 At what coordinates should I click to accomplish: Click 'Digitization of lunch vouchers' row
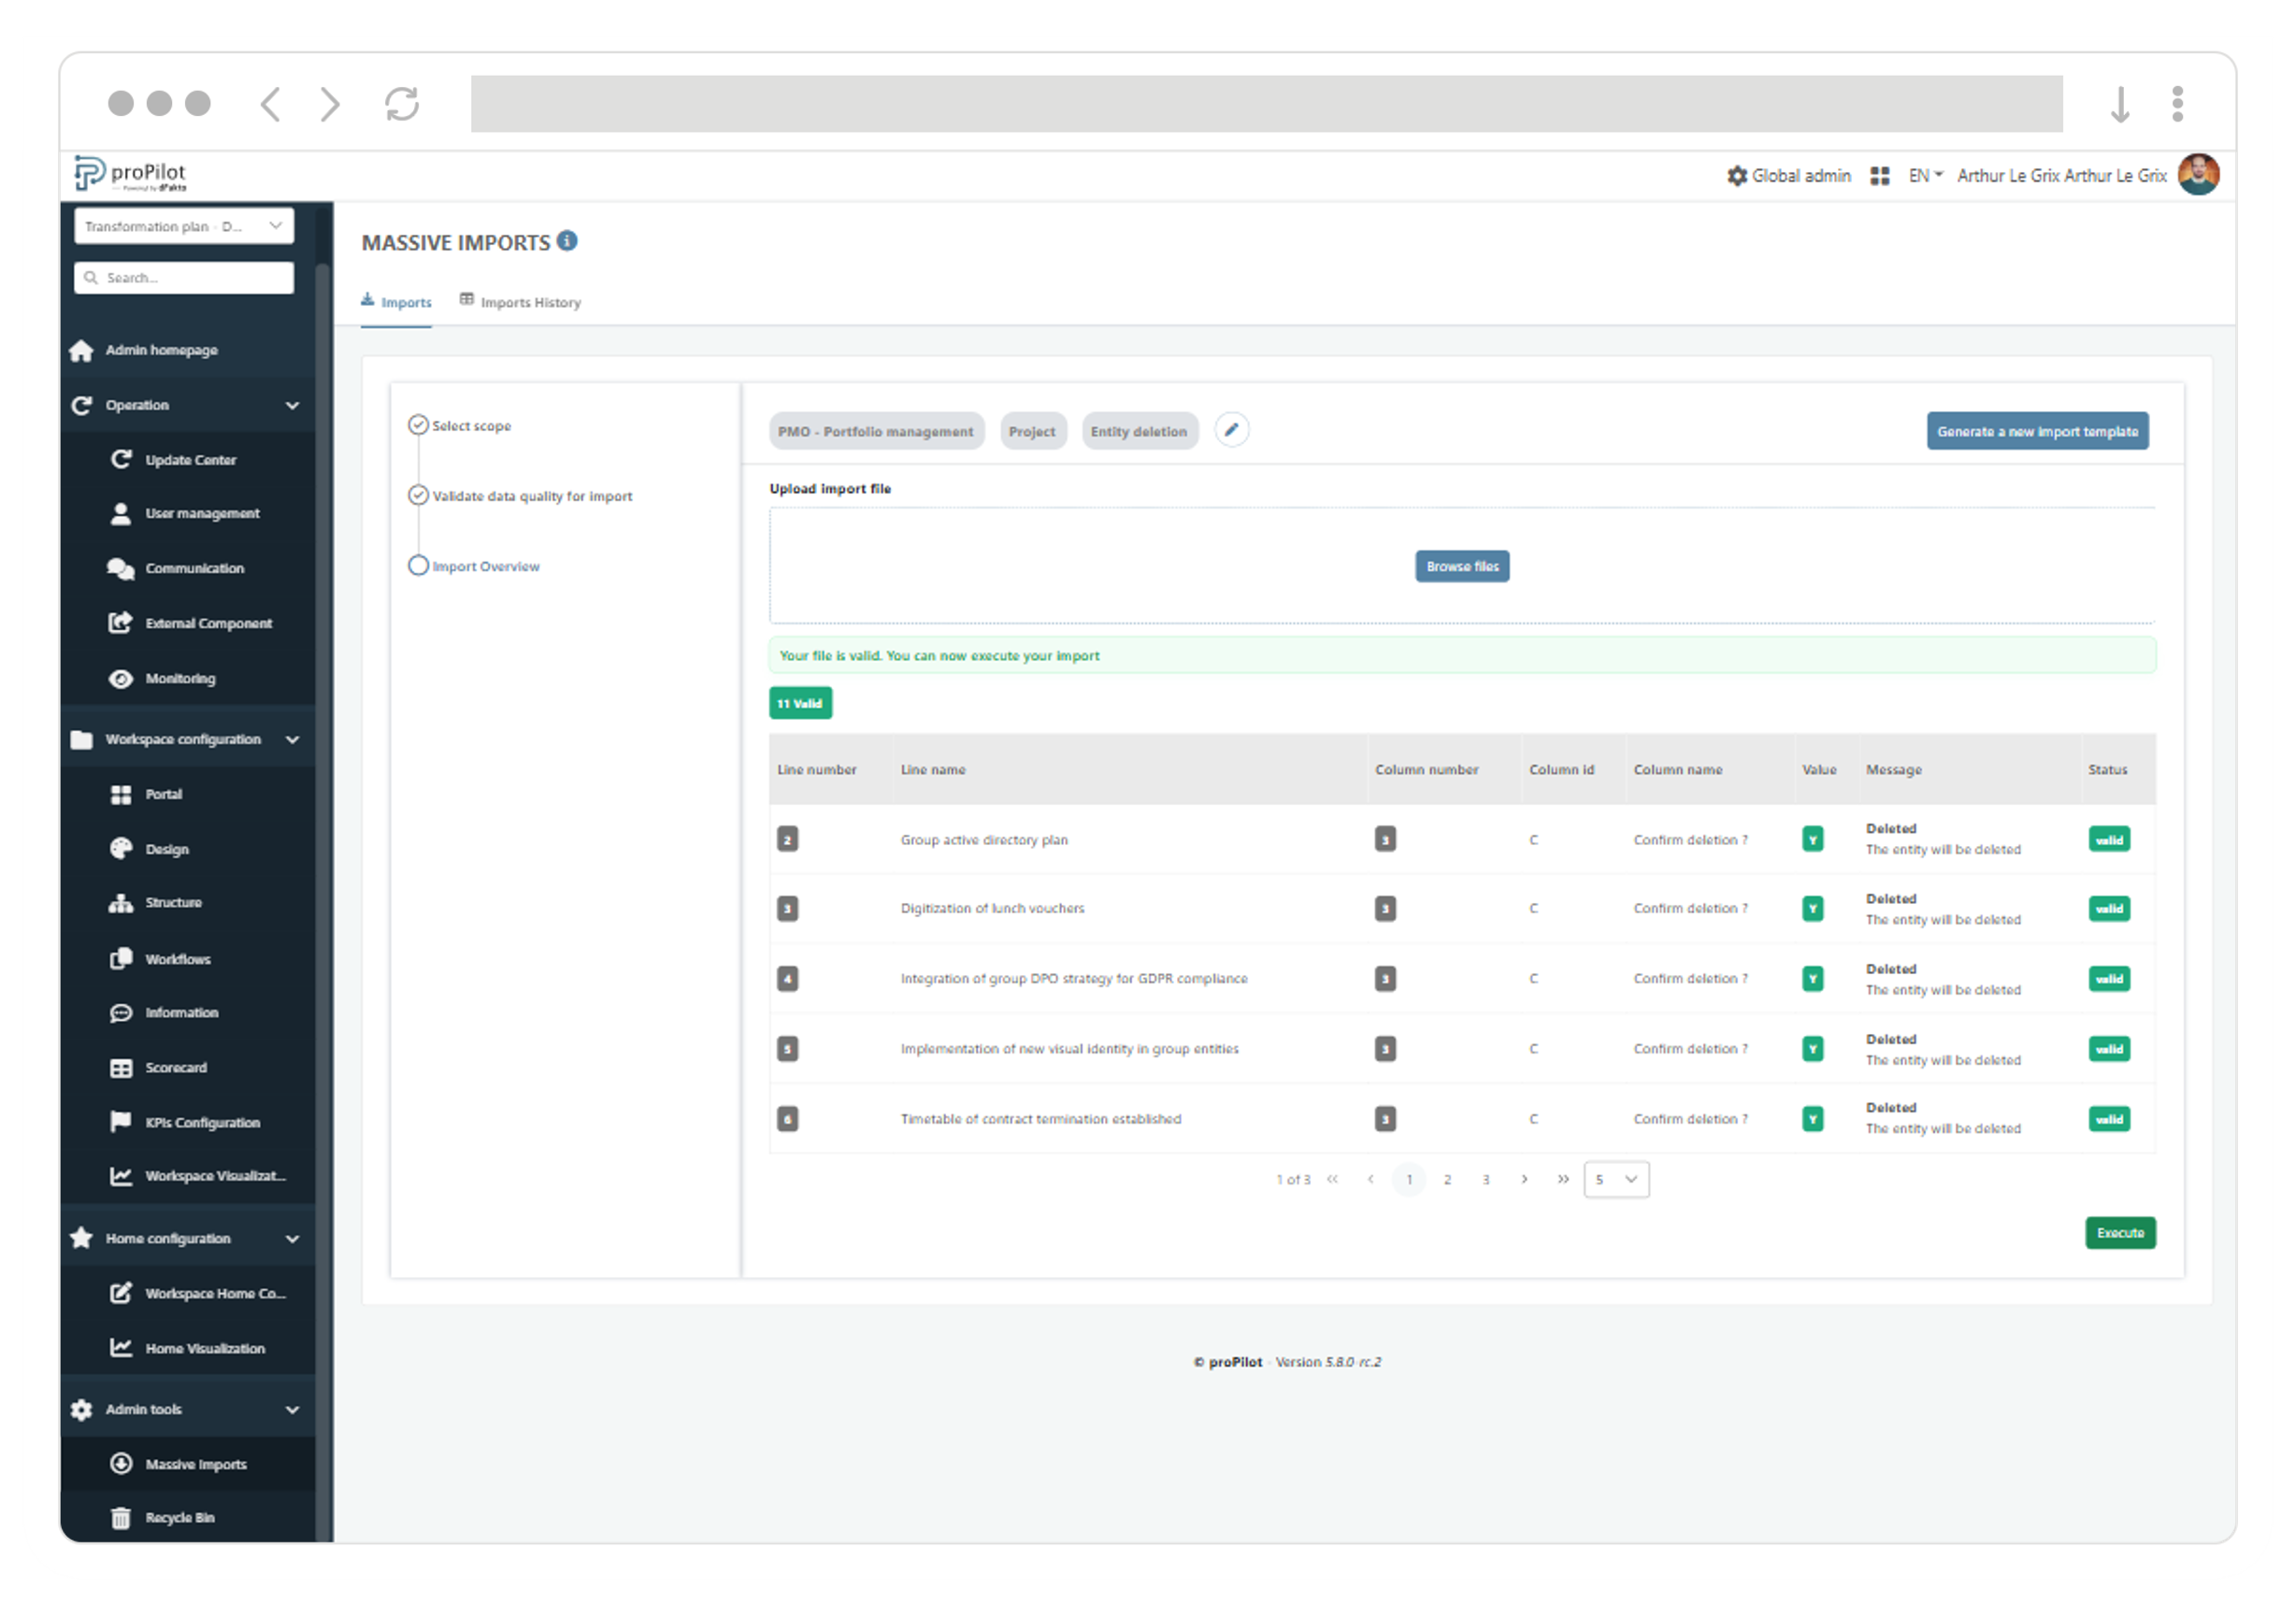coord(1462,908)
